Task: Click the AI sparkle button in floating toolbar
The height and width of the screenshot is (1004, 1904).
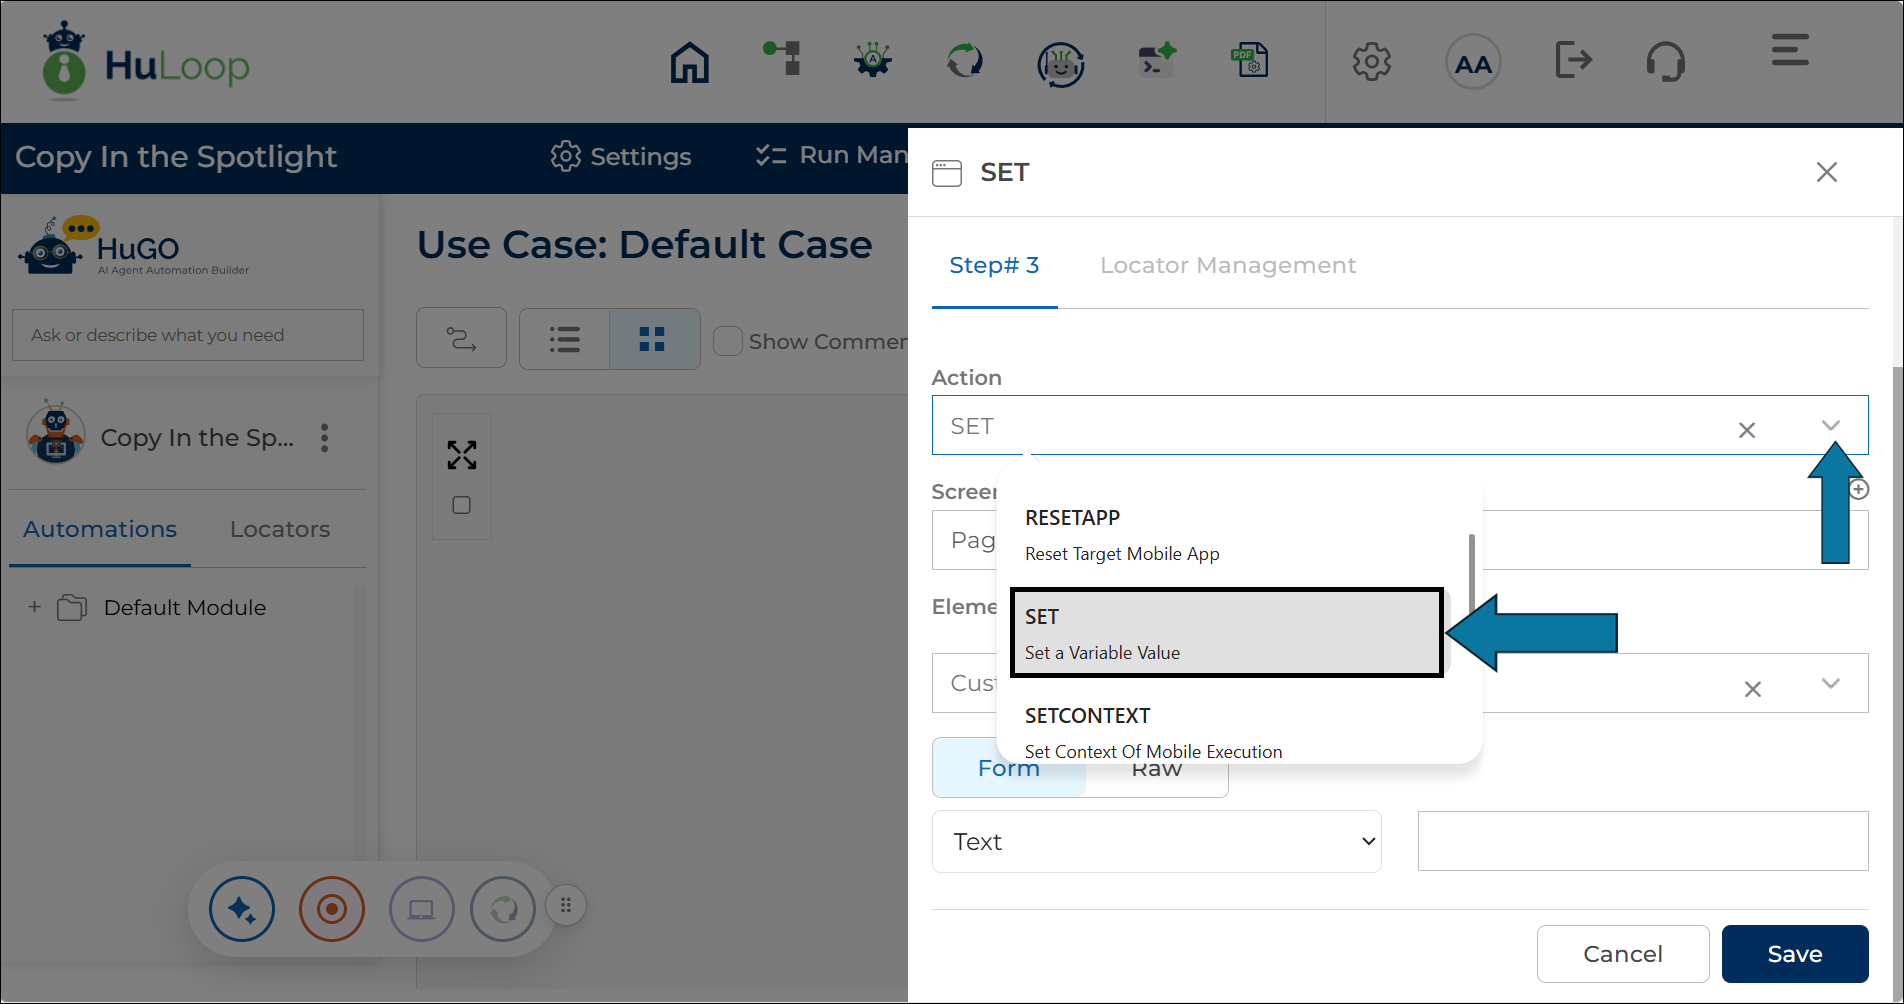Action: pos(242,909)
